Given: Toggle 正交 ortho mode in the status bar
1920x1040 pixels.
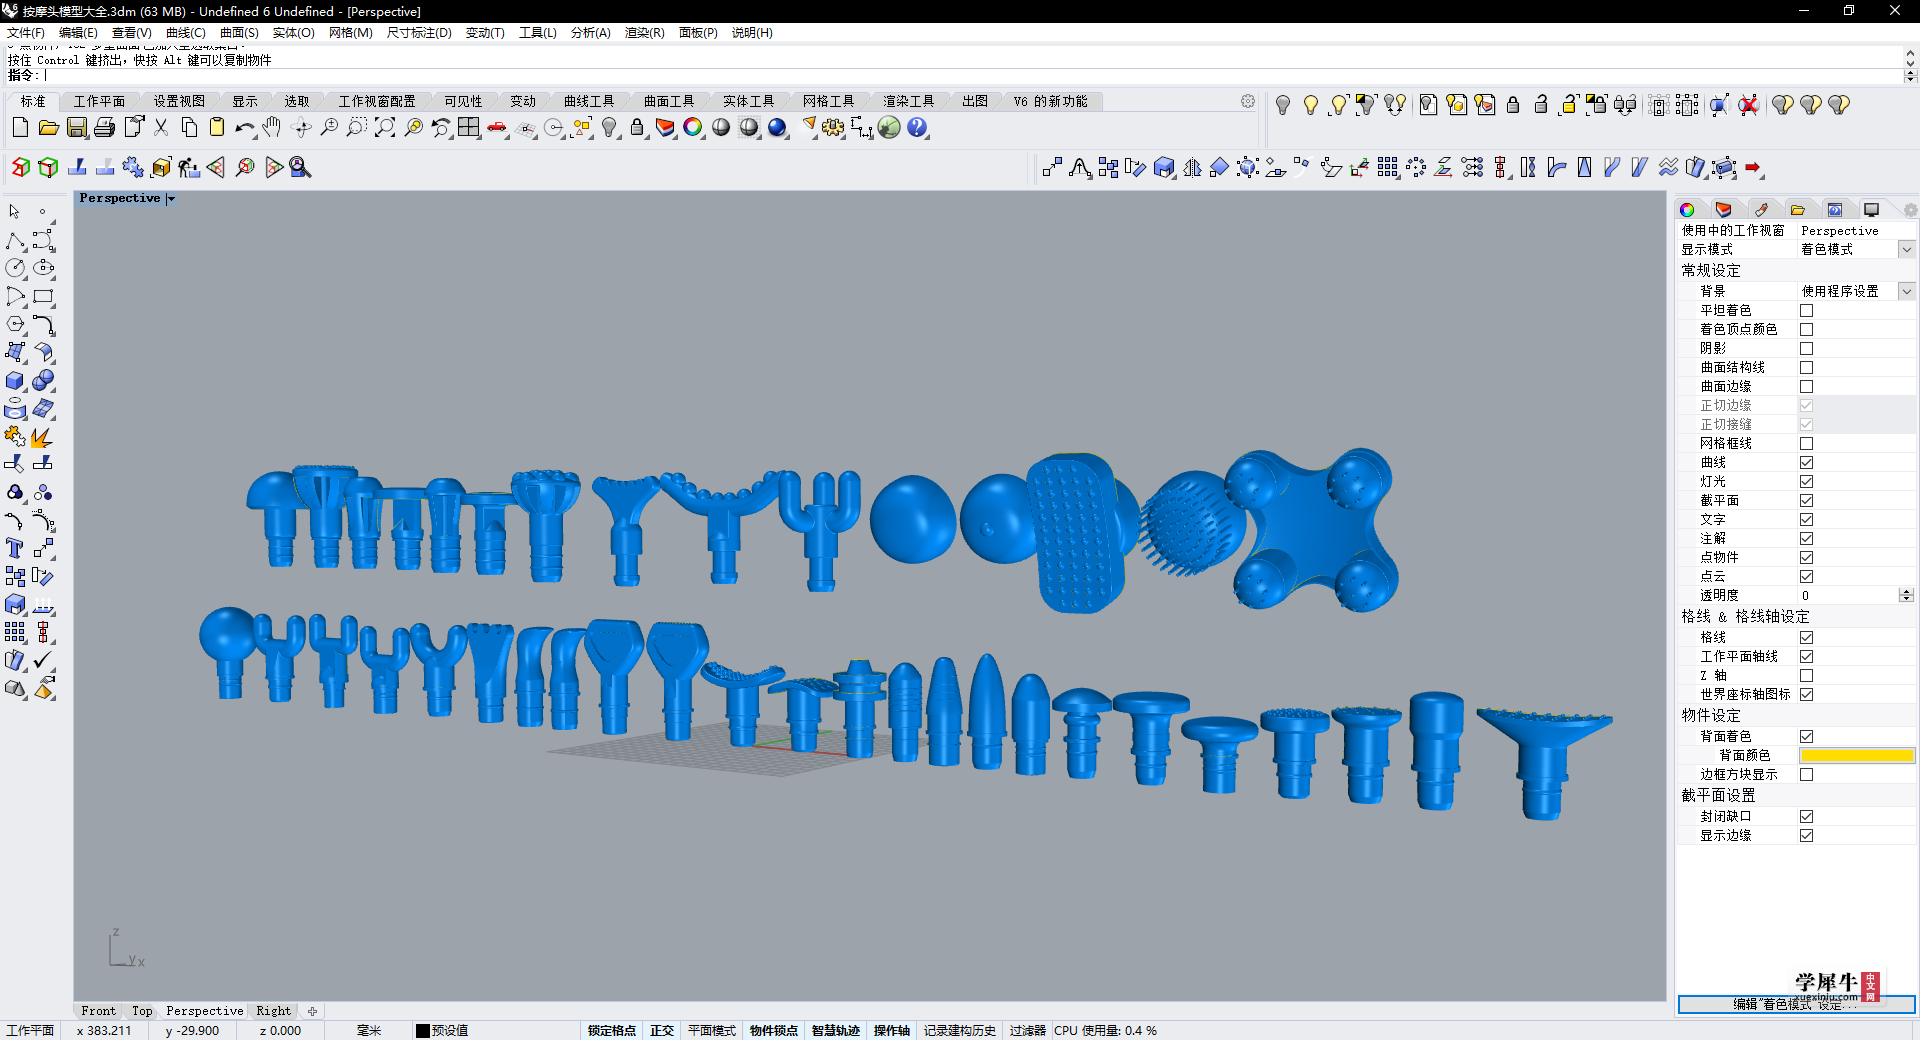Looking at the screenshot, I should coord(662,1031).
